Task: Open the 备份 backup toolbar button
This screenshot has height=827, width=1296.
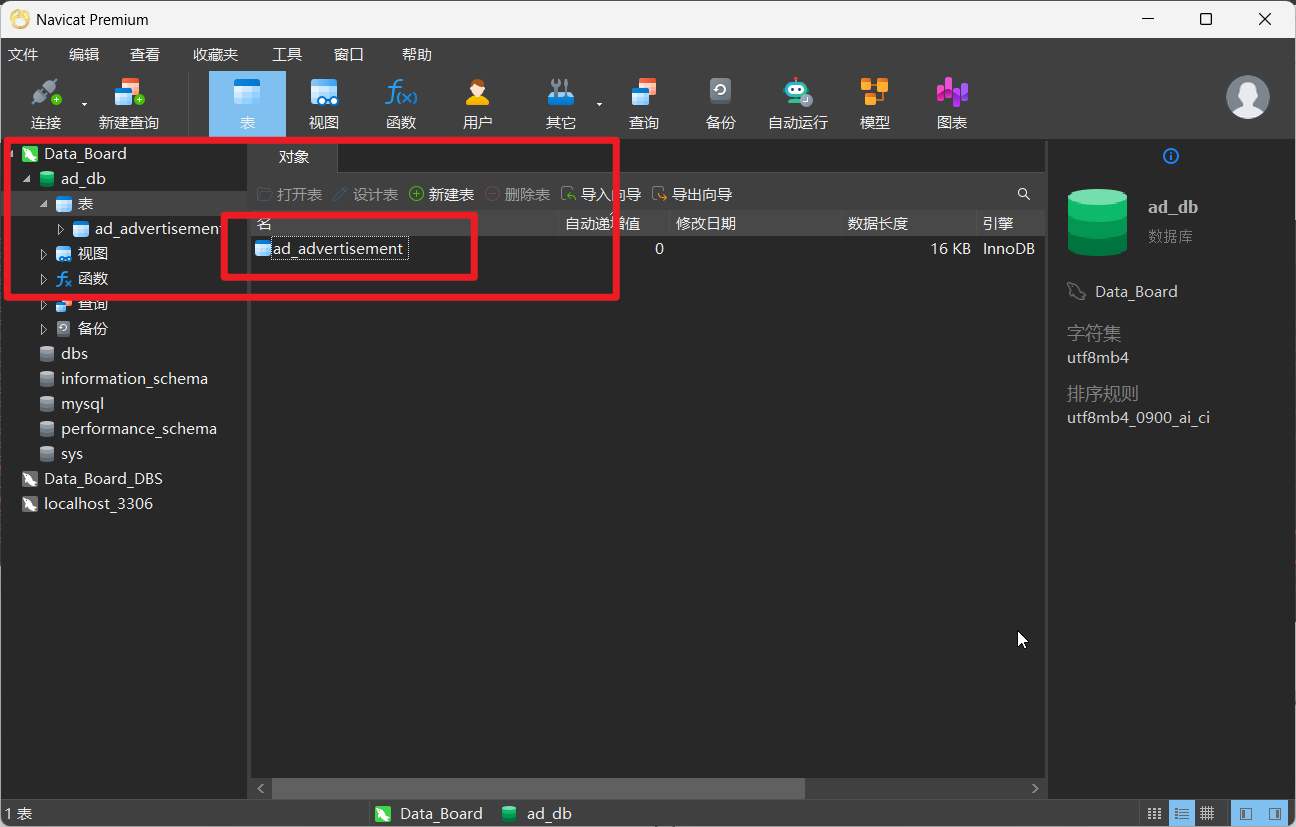Action: (721, 104)
